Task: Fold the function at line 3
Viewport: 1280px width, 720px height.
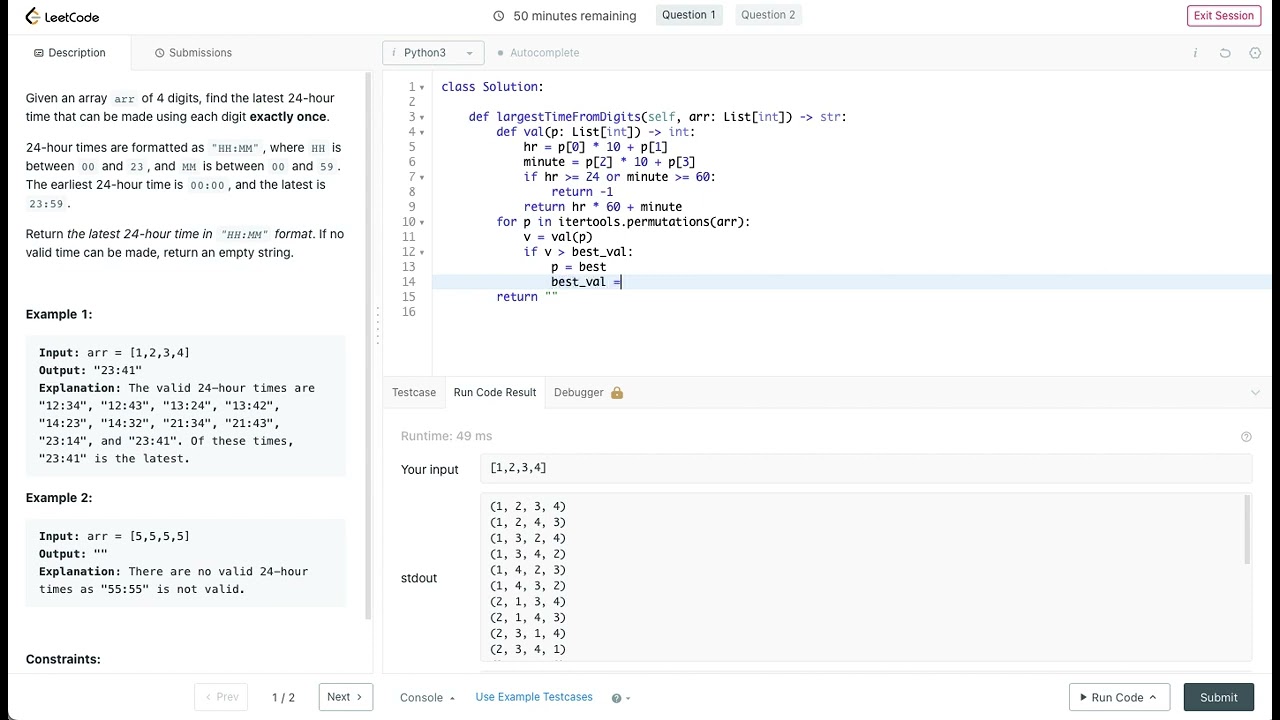Action: tap(422, 118)
